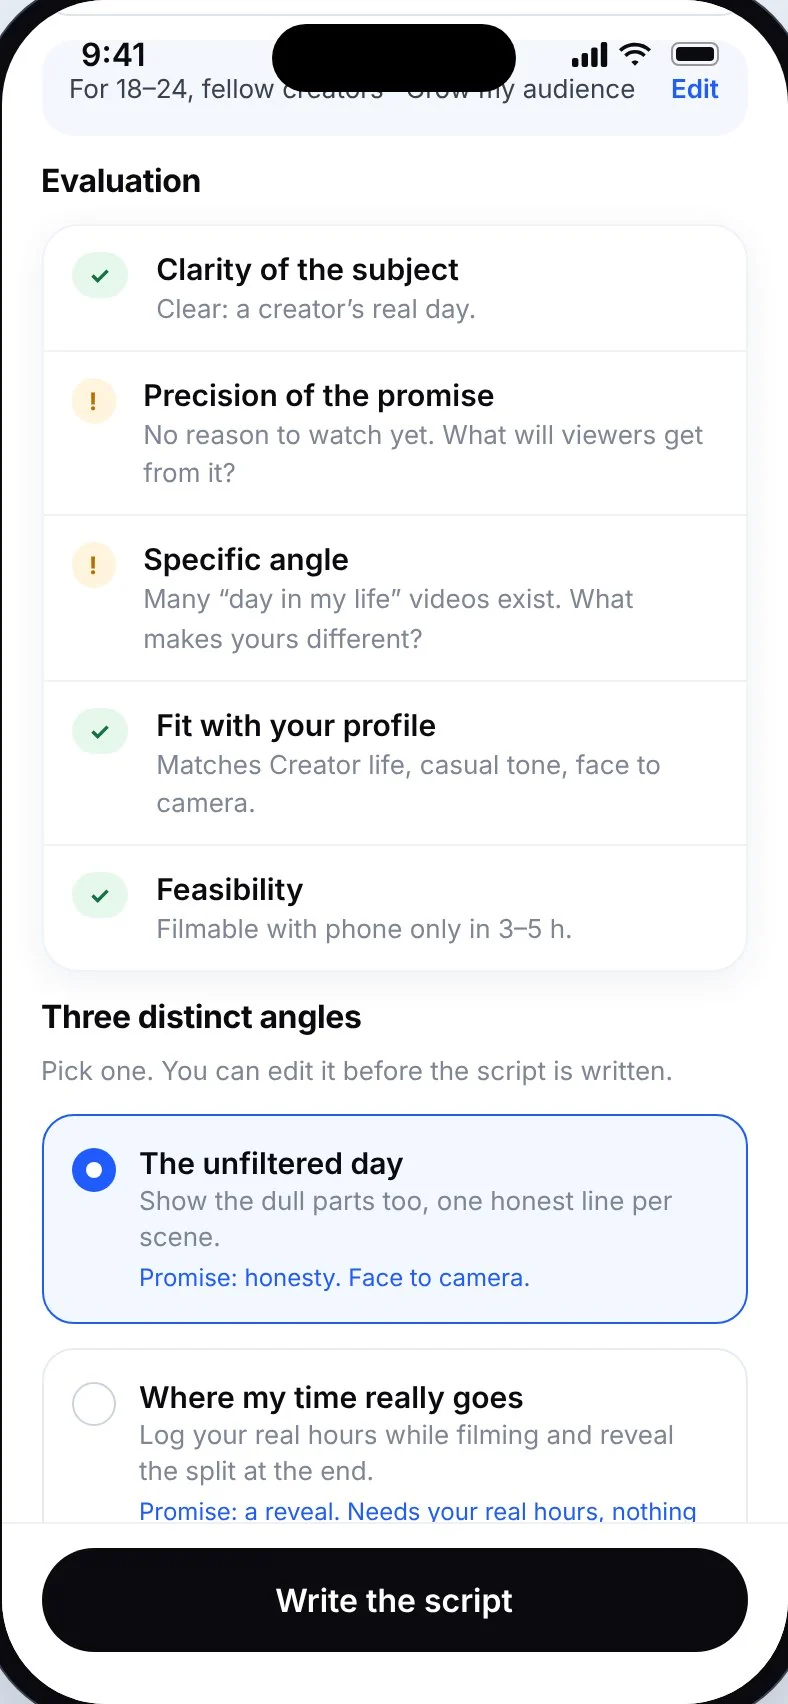Tap the Wi-Fi status icon
Image resolution: width=788 pixels, height=1704 pixels.
635,54
